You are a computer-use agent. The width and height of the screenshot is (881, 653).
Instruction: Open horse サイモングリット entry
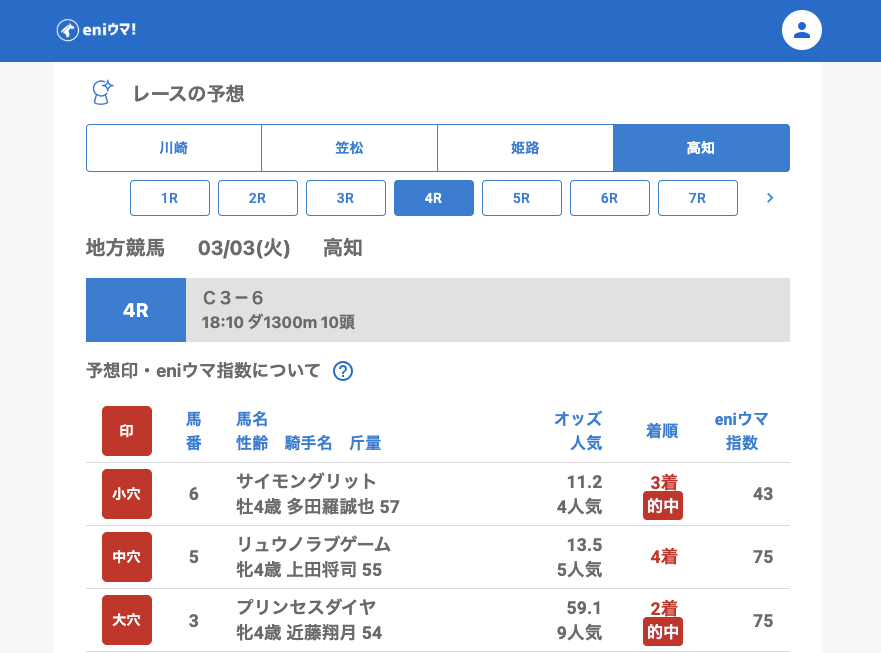[x=307, y=481]
